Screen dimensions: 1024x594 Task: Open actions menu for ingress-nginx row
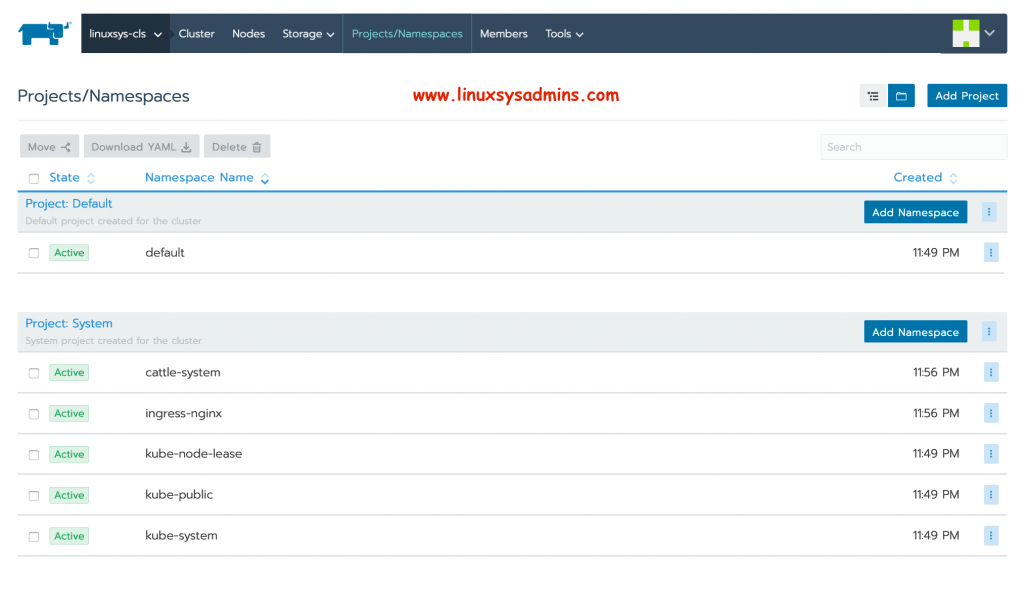pyautogui.click(x=991, y=413)
